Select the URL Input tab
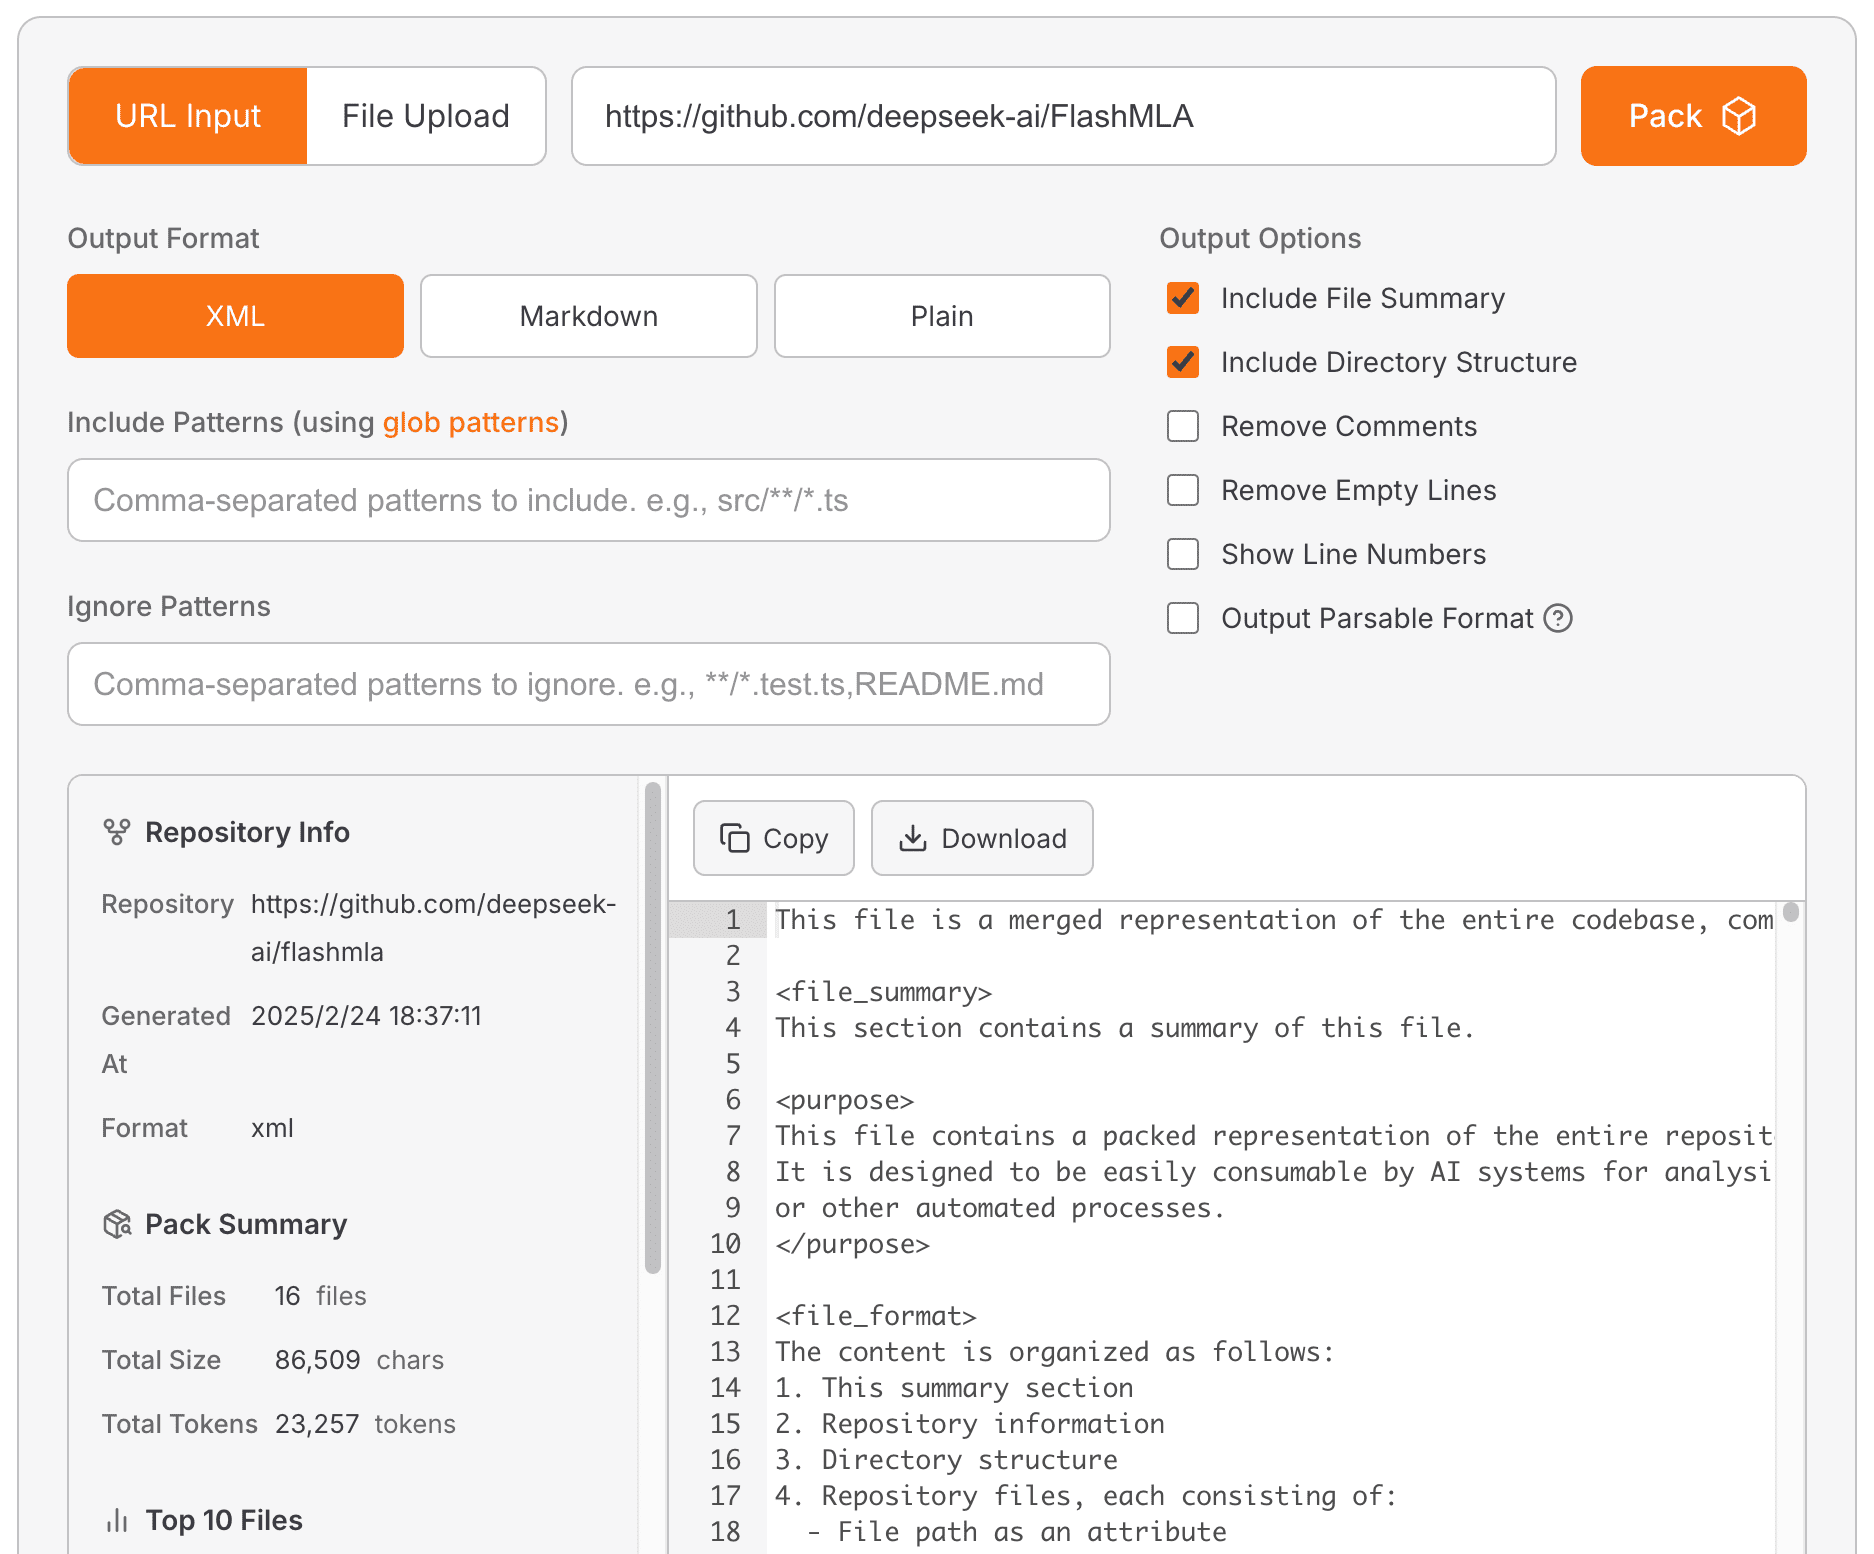This screenshot has height=1554, width=1874. (x=188, y=116)
